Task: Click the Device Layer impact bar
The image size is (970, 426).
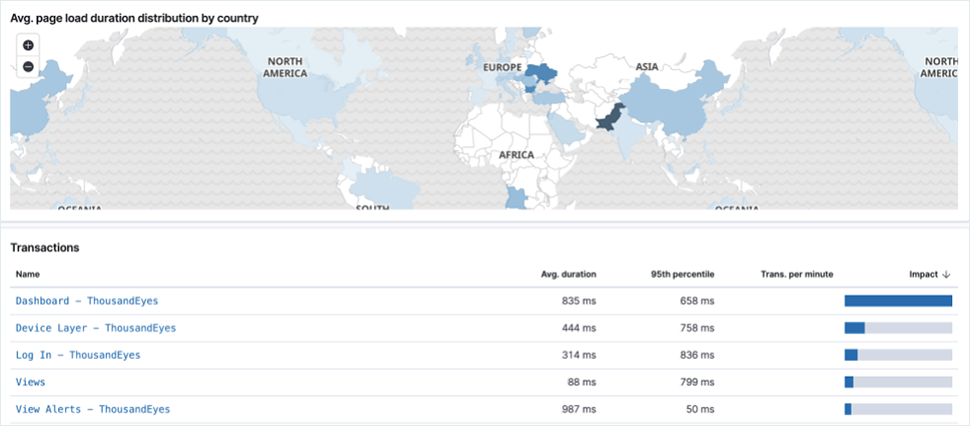Action: point(898,327)
